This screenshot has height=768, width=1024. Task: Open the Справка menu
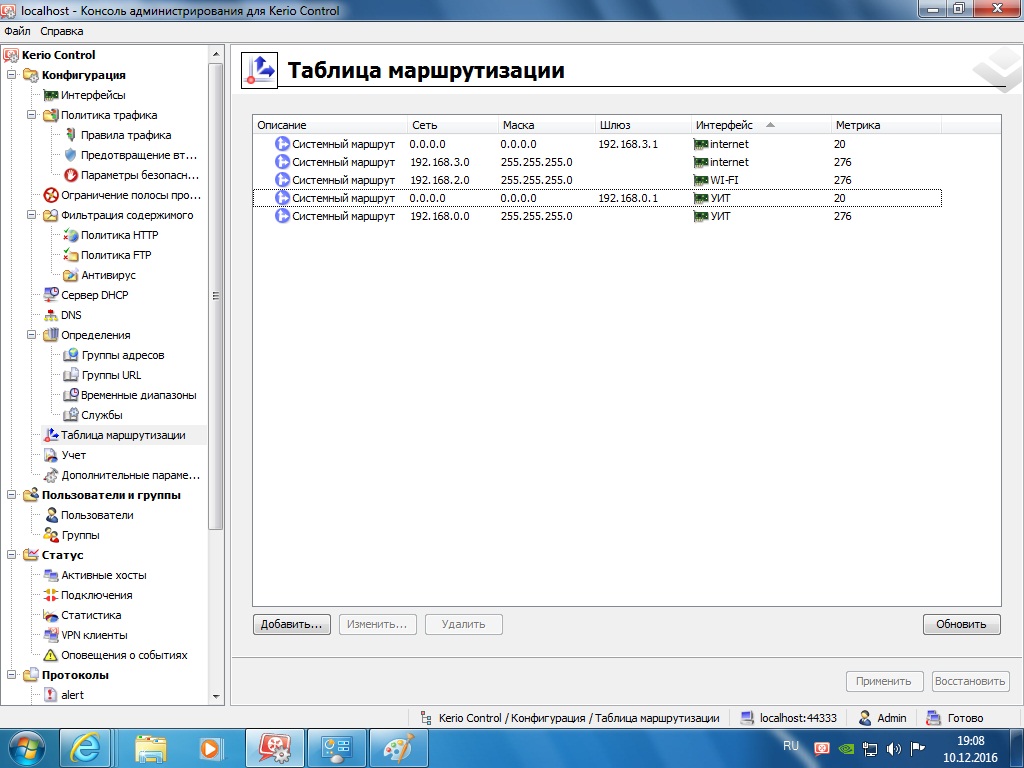61,31
